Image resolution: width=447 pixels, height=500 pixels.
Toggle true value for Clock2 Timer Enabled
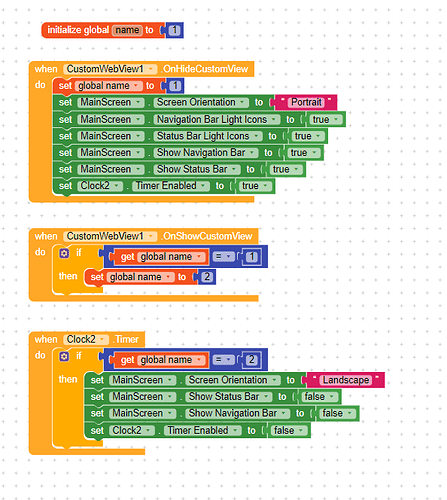[255, 186]
